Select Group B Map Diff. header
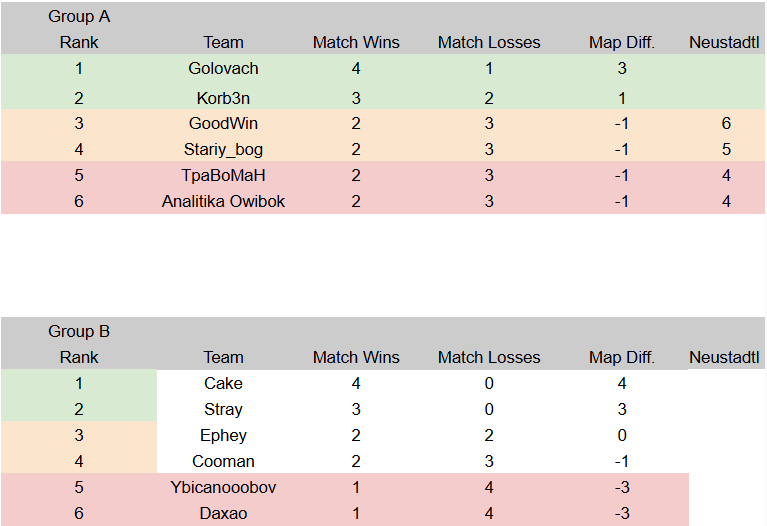 coord(622,358)
